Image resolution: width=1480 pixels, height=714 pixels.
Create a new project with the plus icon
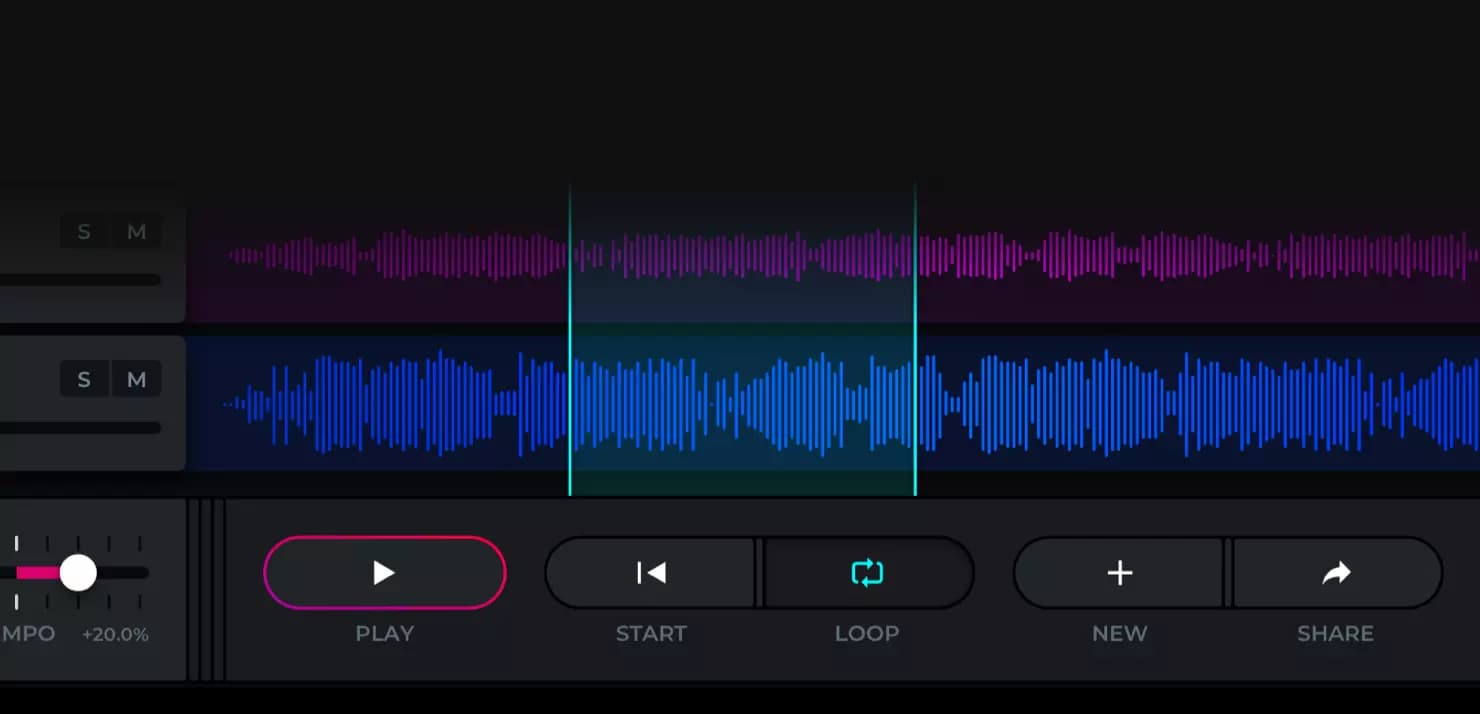click(x=1119, y=573)
